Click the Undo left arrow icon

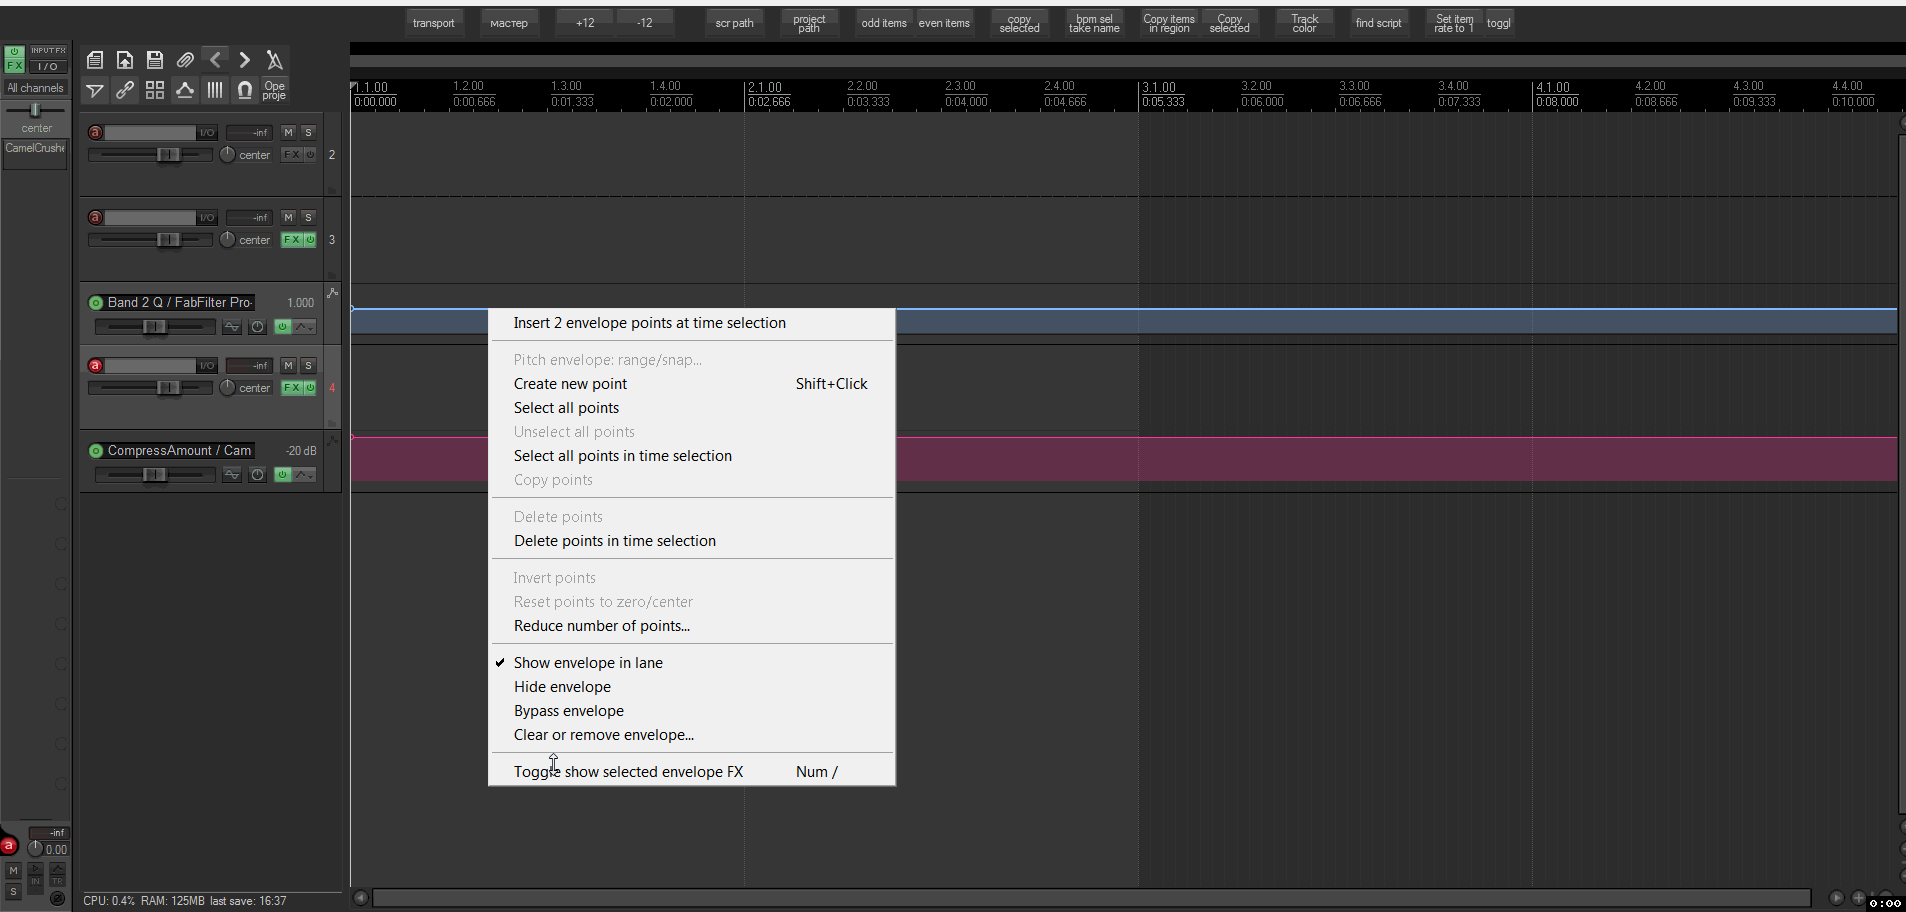[215, 60]
